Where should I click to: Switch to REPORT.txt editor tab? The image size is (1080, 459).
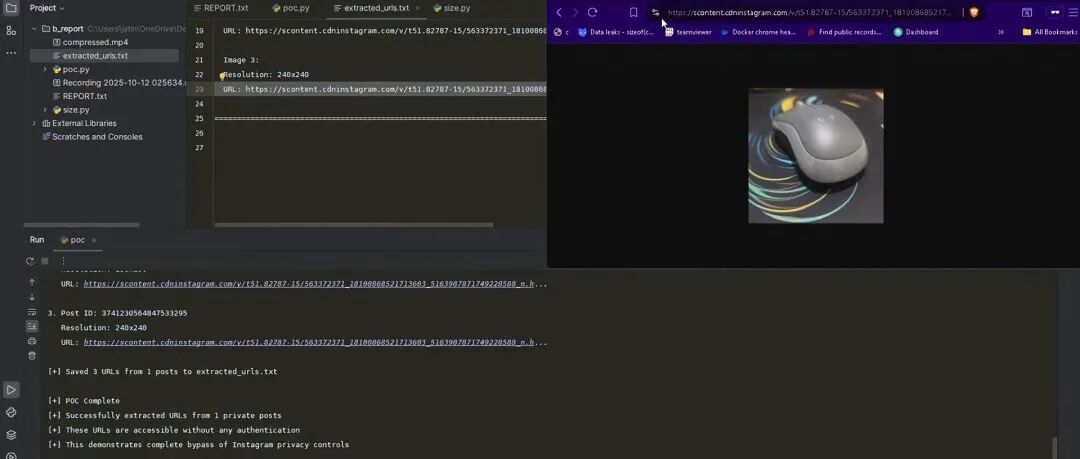coord(220,8)
